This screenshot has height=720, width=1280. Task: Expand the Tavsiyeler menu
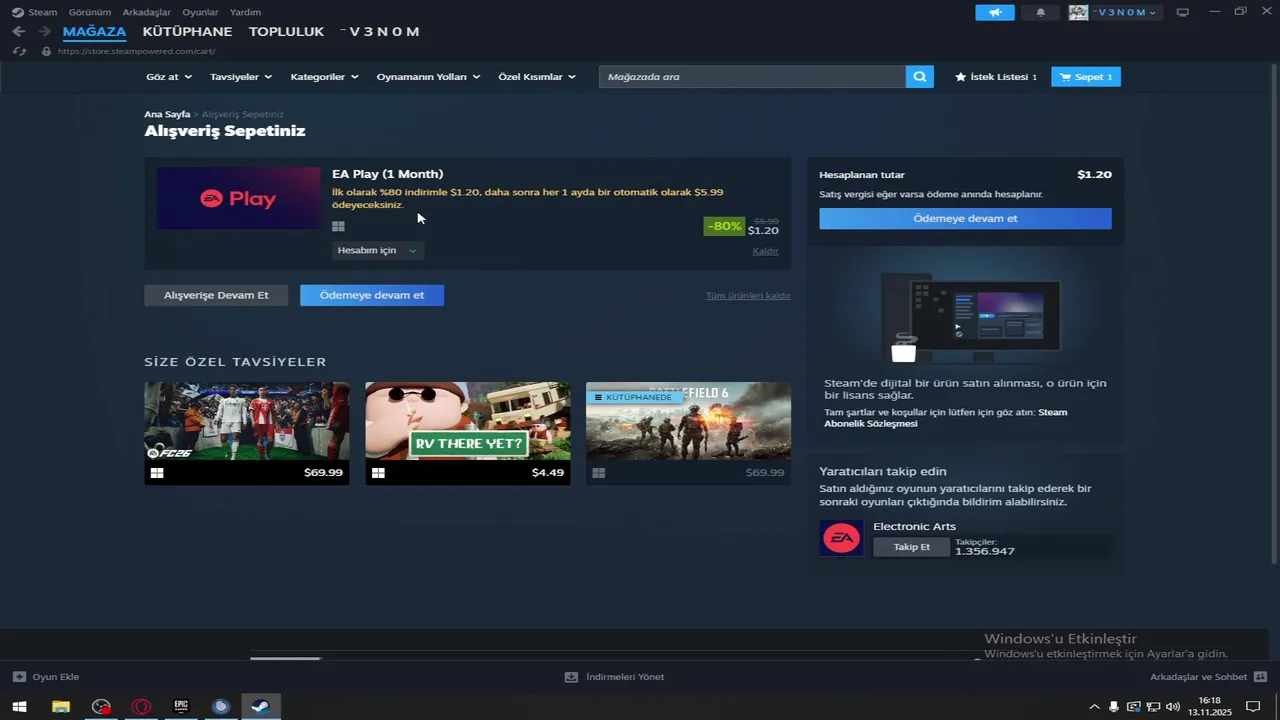tap(241, 77)
